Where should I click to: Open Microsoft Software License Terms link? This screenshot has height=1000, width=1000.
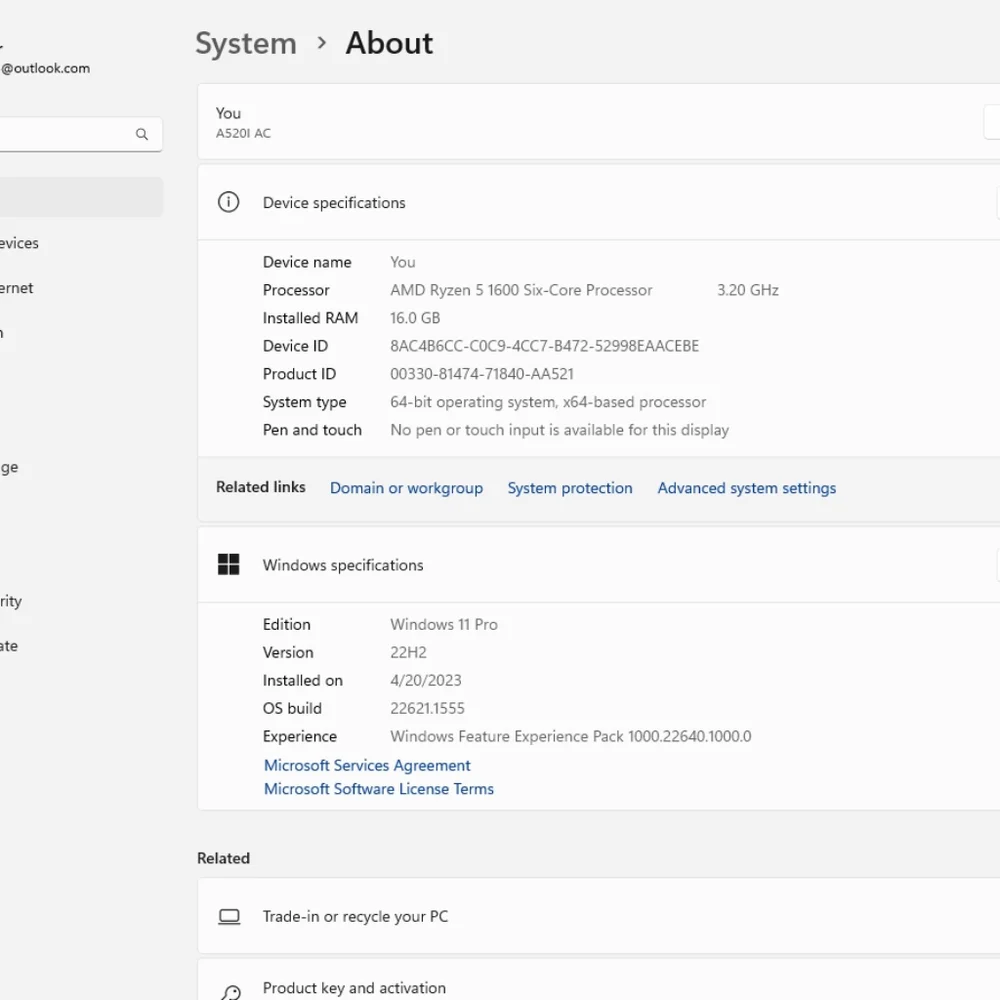[379, 789]
